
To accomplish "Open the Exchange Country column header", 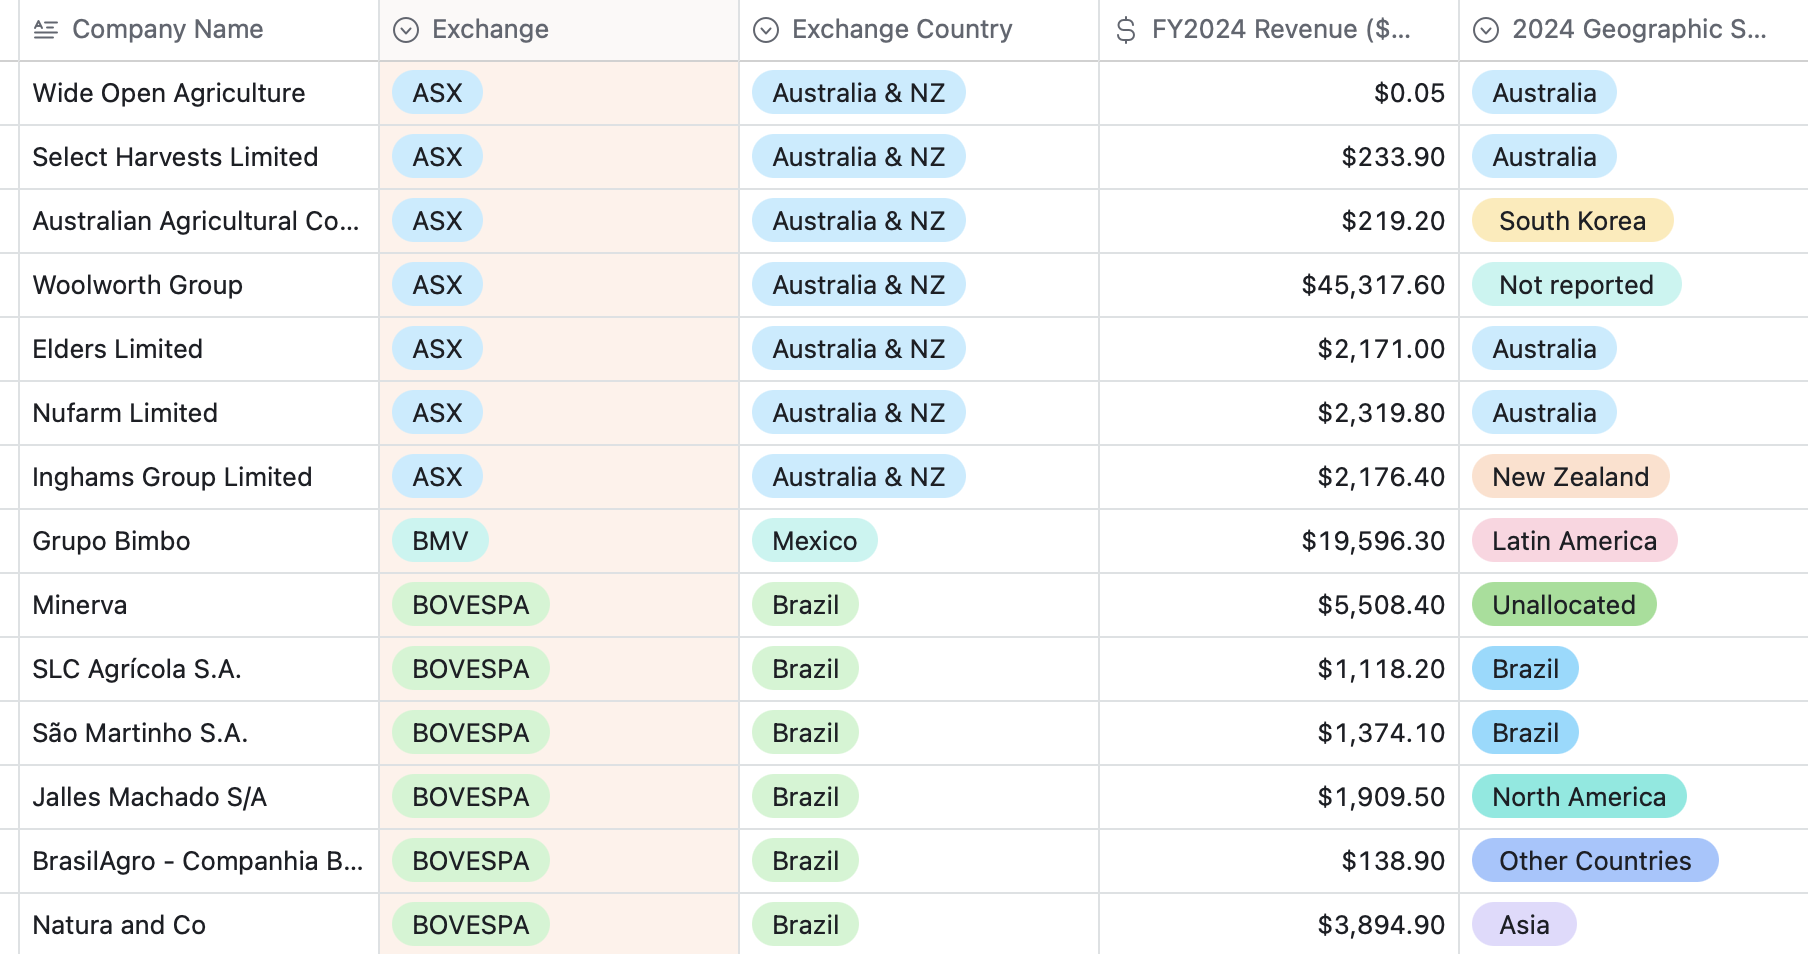I will coord(919,30).
